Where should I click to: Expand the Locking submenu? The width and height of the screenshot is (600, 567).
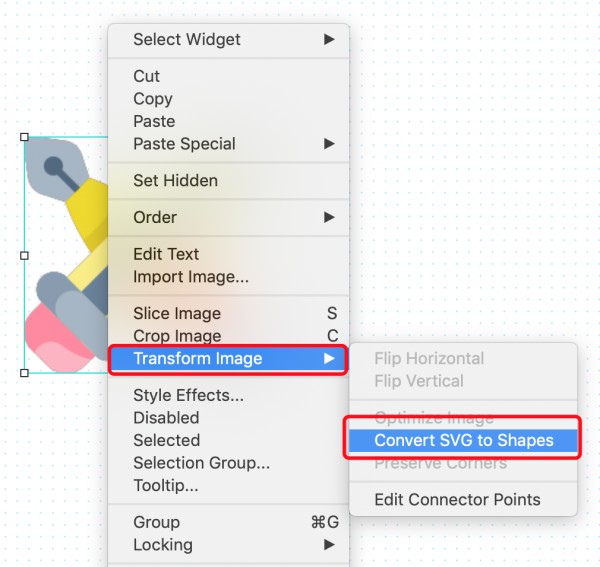point(228,545)
